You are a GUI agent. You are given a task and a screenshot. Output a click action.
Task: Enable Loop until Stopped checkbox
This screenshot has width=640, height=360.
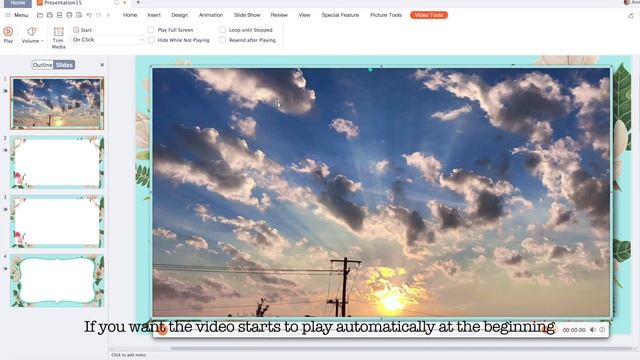222,30
